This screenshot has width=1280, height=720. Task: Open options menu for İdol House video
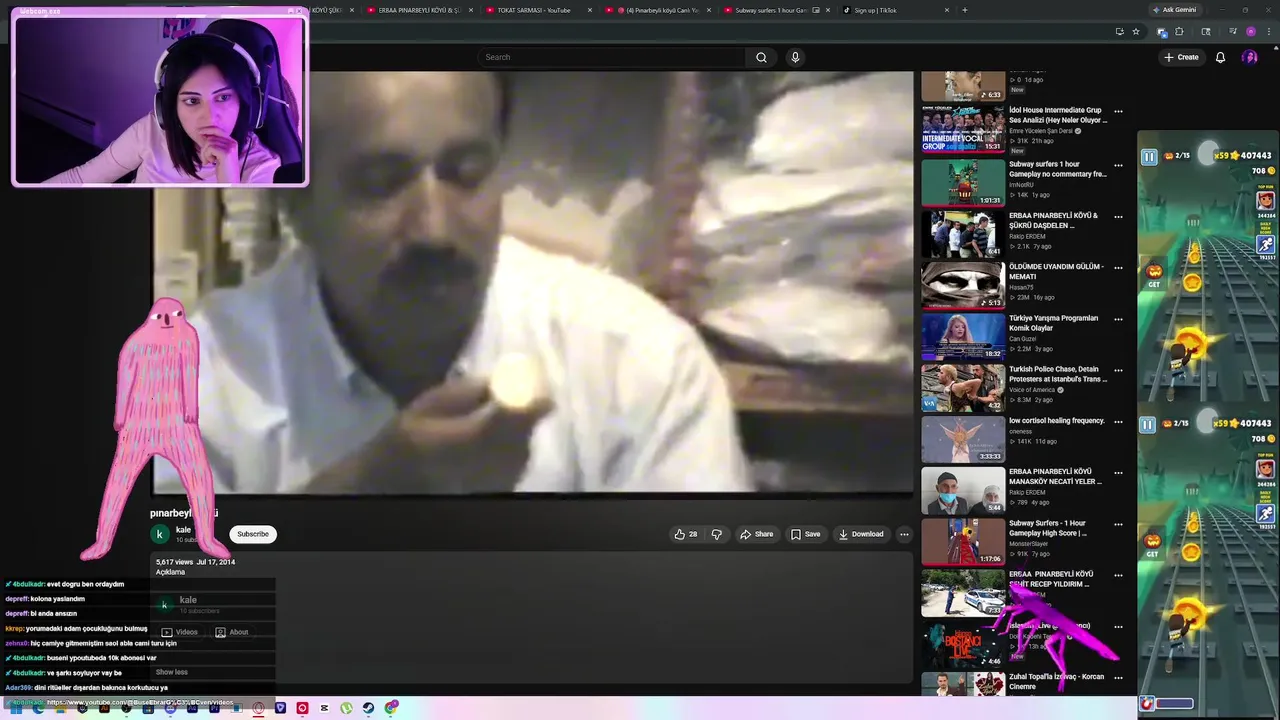point(1118,112)
